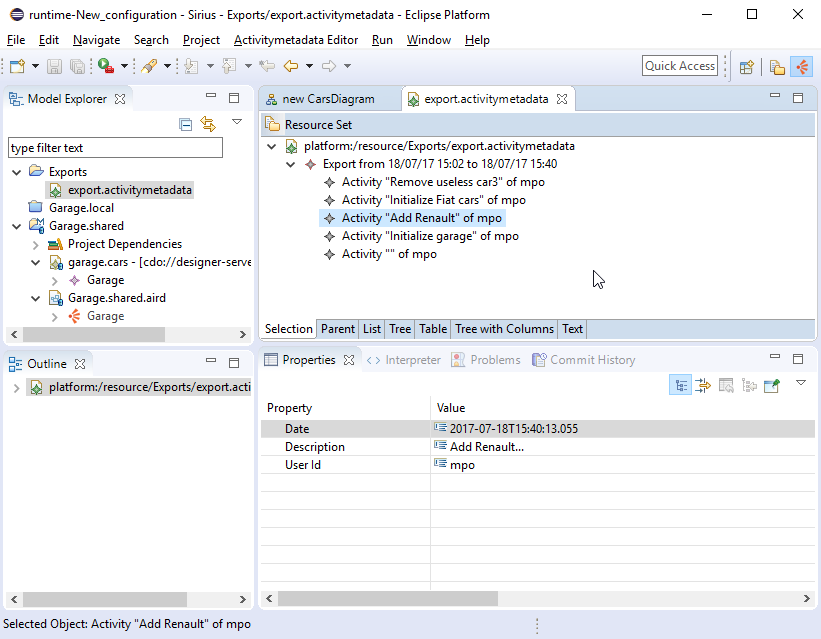The image size is (821, 639).
Task: Open the Activitymetadata Editor menu
Action: click(x=295, y=40)
